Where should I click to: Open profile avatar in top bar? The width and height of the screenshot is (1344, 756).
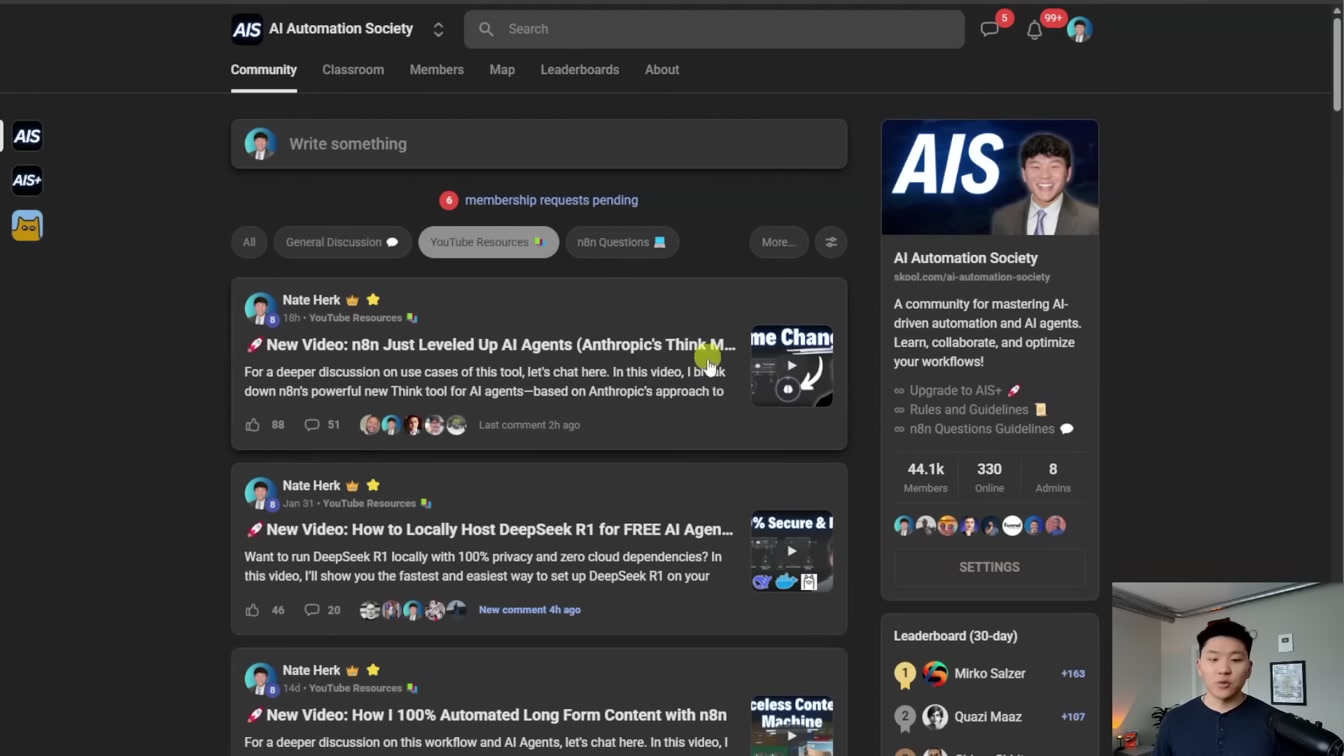pos(1079,29)
